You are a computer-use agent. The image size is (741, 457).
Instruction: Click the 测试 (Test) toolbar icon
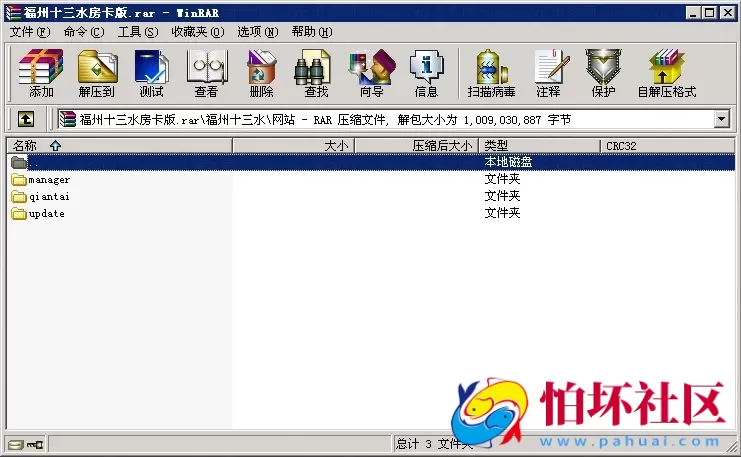tap(151, 73)
